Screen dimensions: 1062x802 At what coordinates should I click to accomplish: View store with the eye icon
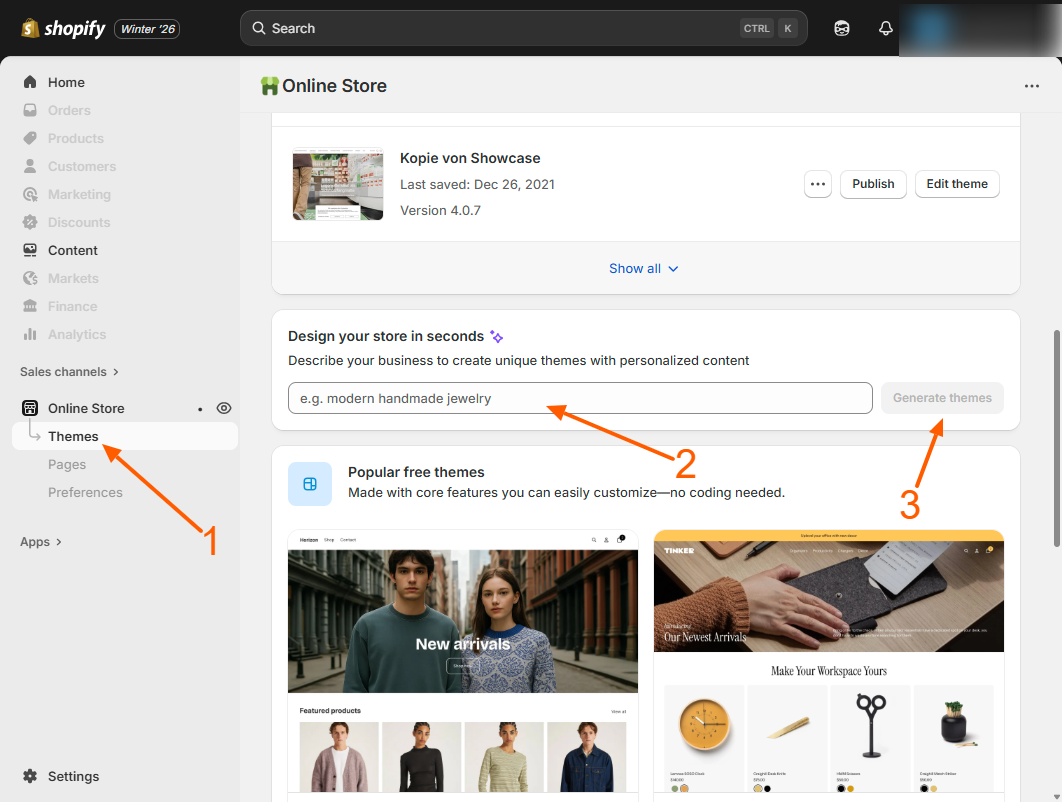coord(224,408)
